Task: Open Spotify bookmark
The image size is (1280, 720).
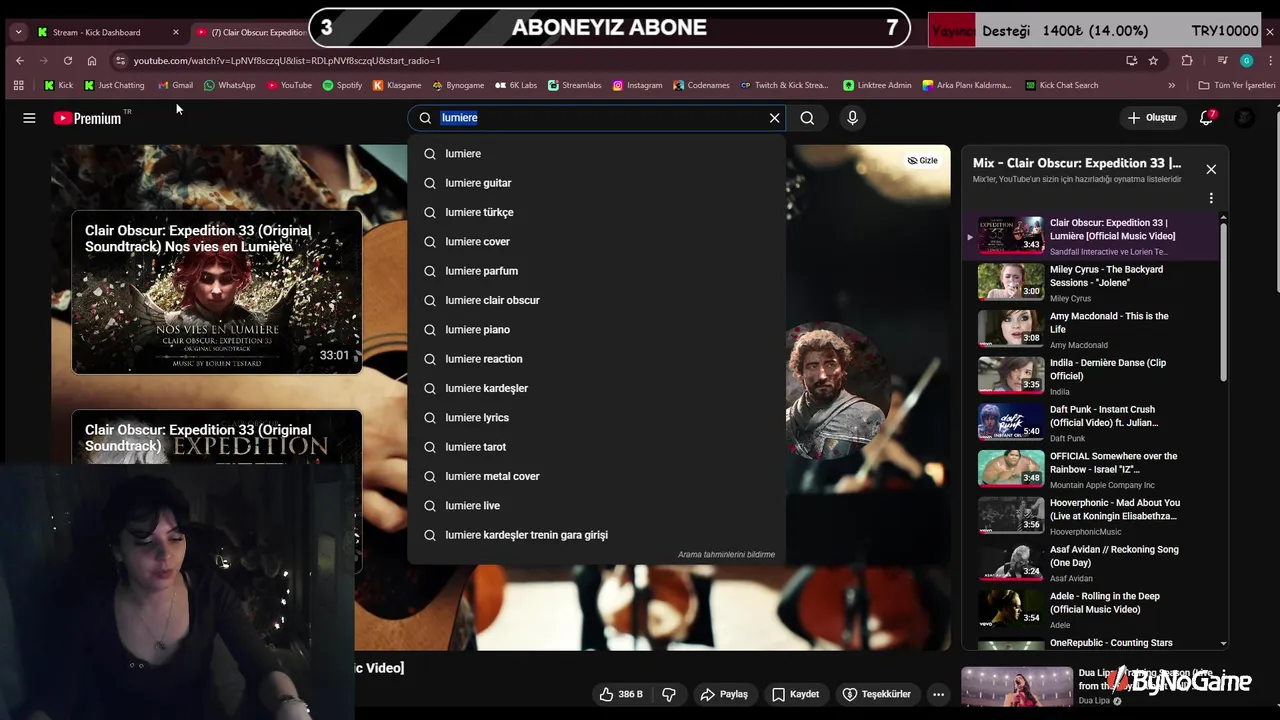Action: point(342,85)
